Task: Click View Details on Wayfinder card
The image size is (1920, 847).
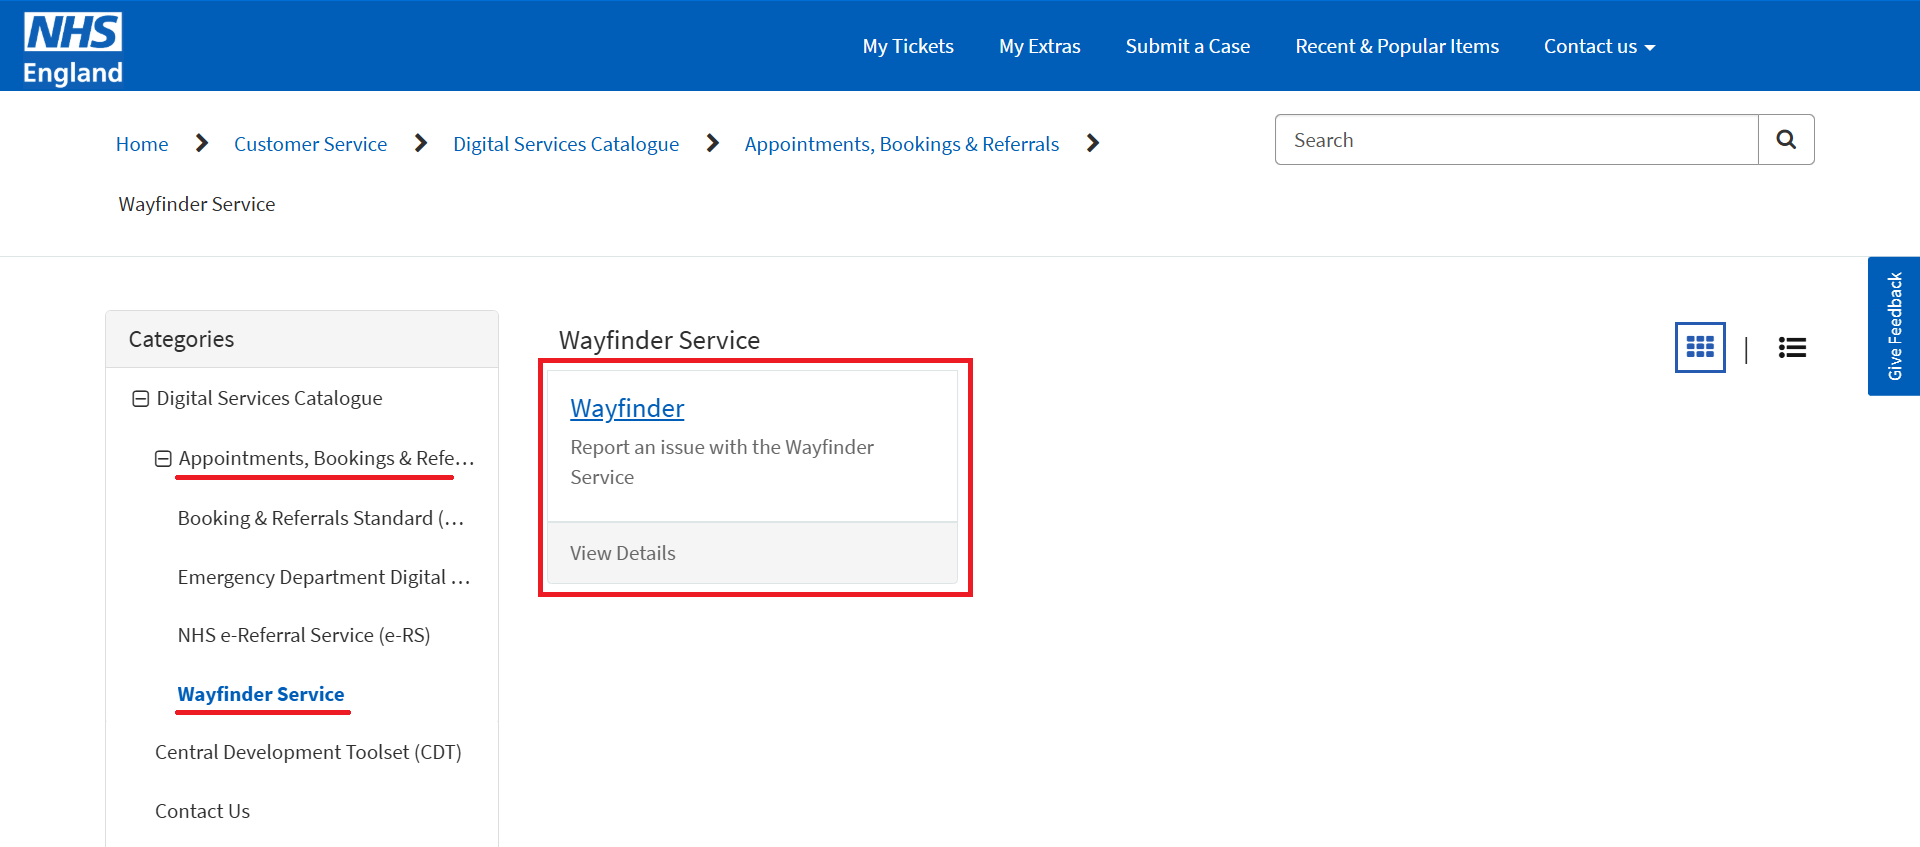Action: (x=622, y=553)
